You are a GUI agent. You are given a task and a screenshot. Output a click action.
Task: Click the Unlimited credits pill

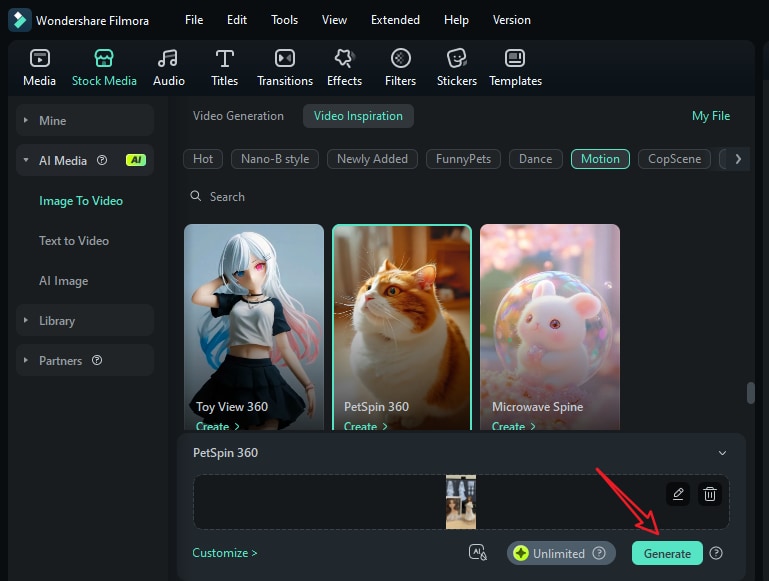tap(561, 553)
